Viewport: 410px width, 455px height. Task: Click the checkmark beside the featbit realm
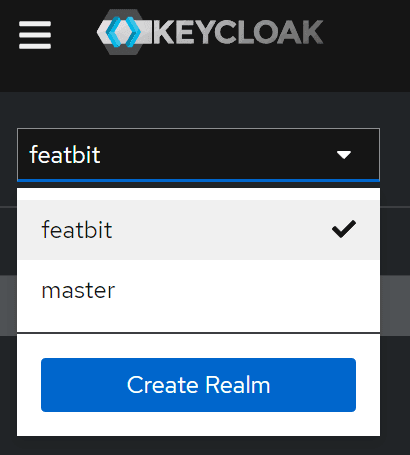[344, 229]
